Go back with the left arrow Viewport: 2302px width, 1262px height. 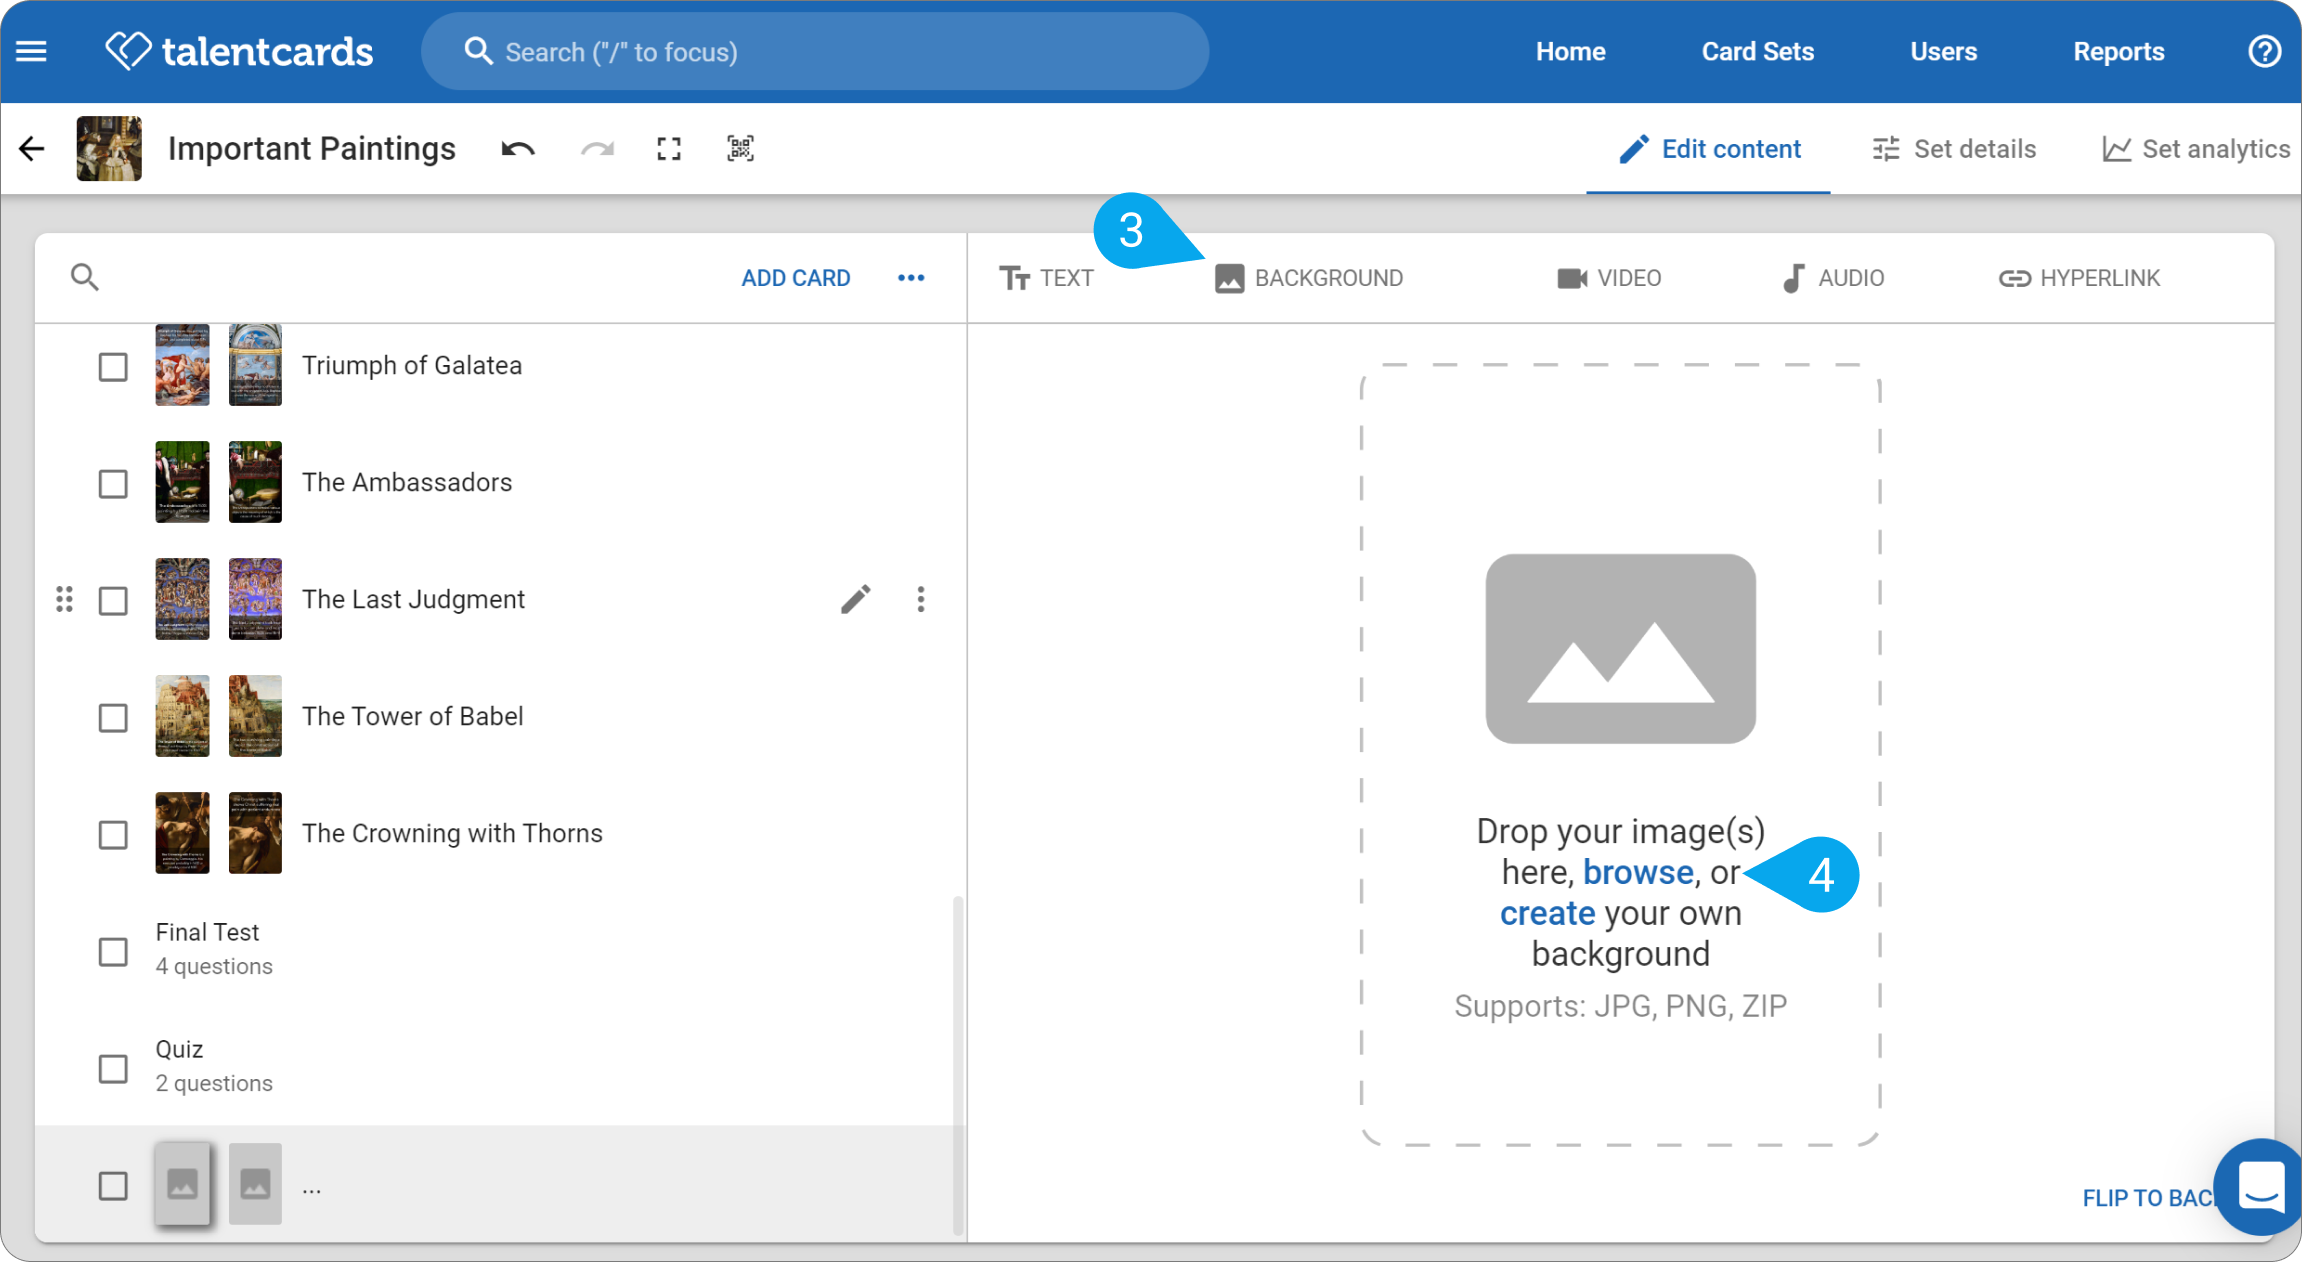tap(32, 149)
